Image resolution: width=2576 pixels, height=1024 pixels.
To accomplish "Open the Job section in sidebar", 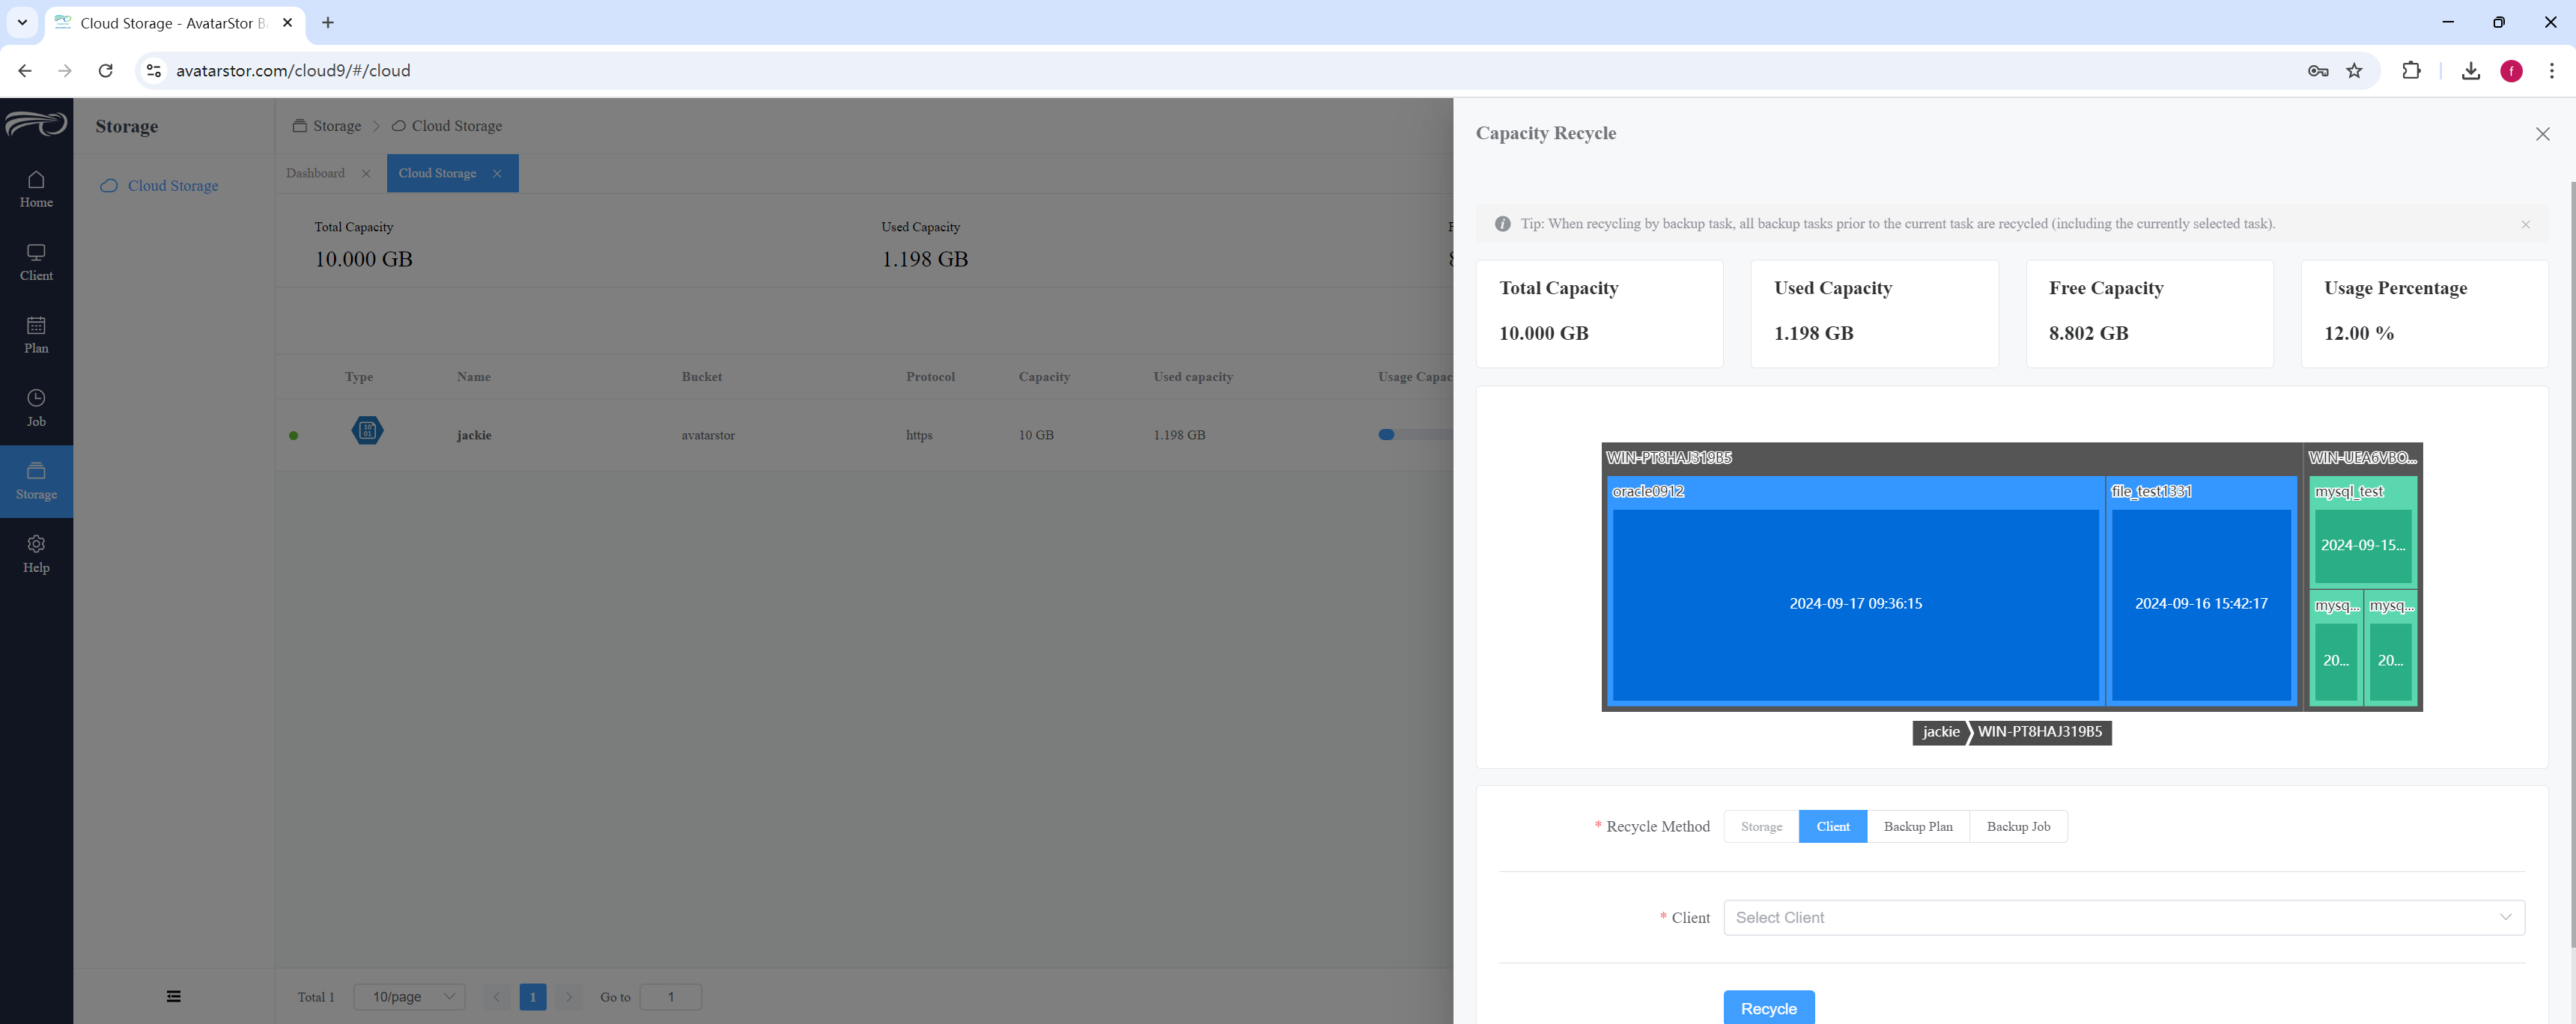I will point(36,408).
